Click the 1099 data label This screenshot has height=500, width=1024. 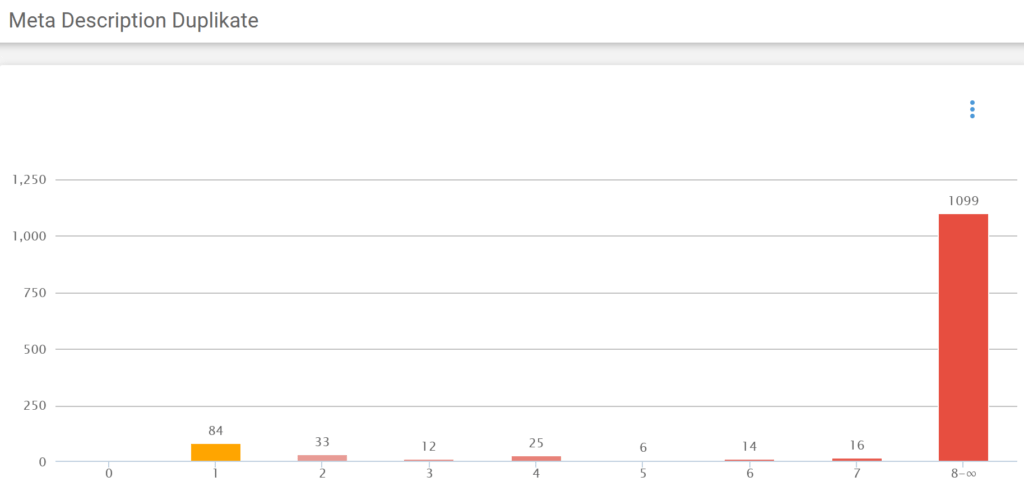tap(964, 201)
